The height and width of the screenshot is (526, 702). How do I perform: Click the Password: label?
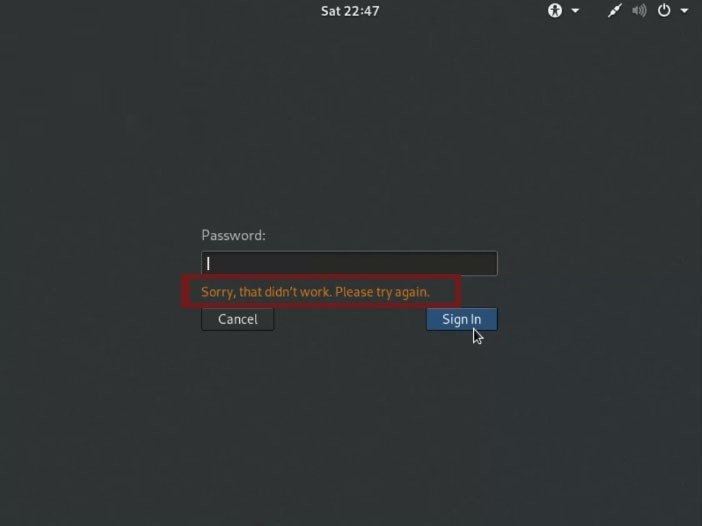[x=233, y=235]
